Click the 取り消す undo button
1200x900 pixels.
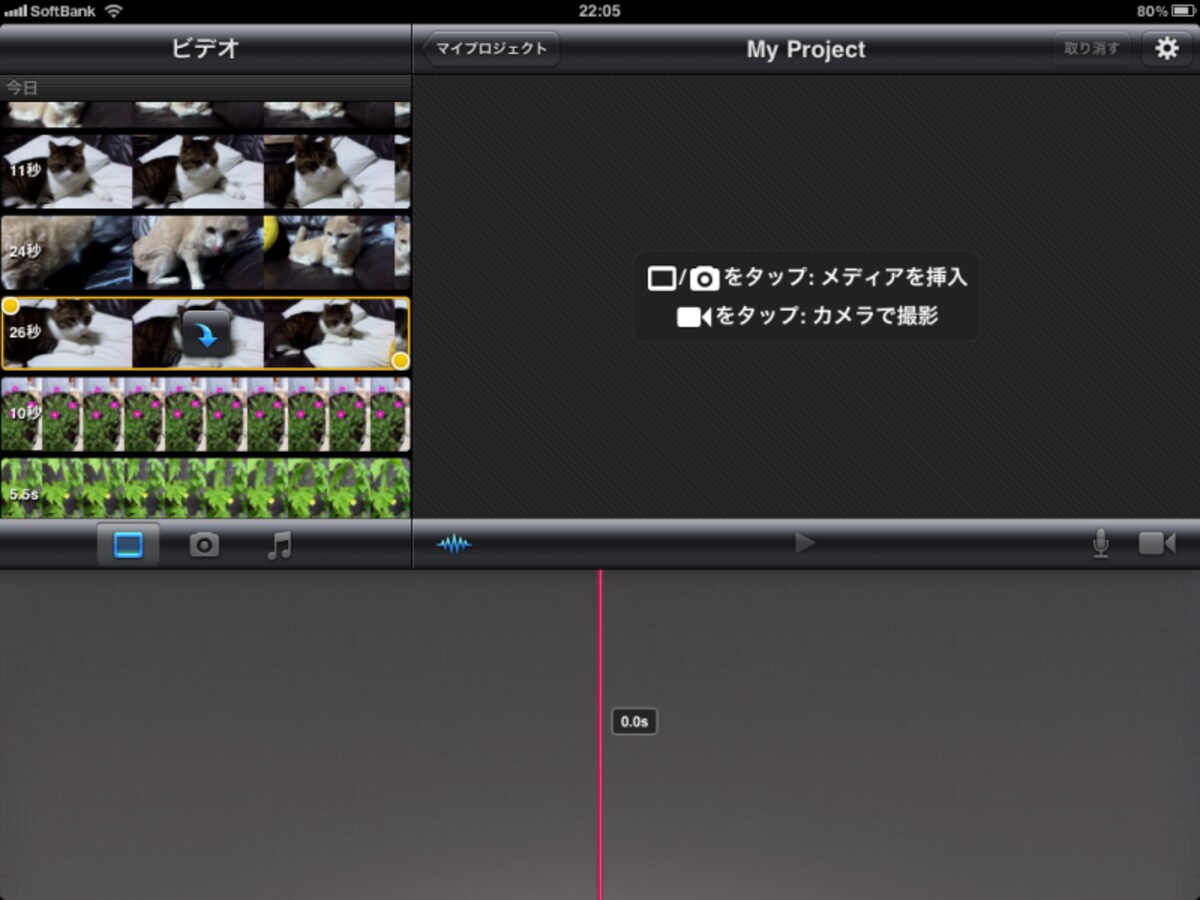click(1092, 49)
